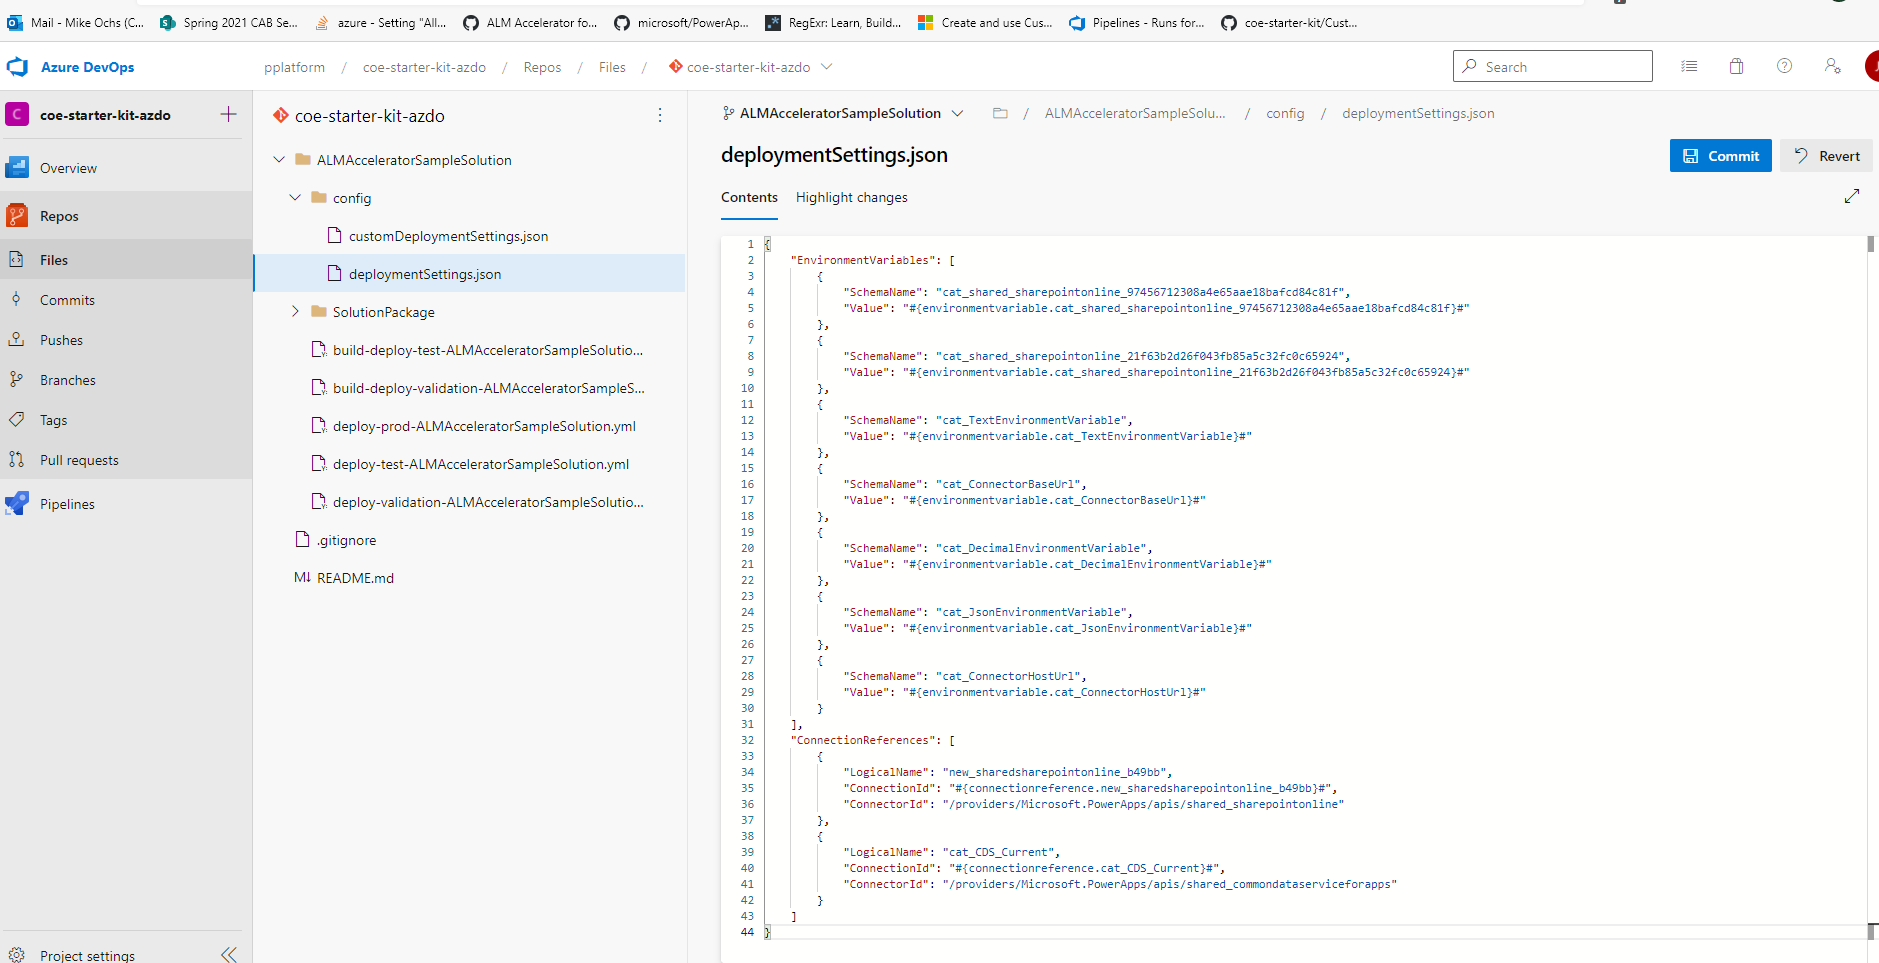Click the Revert button
This screenshot has height=963, width=1879.
1826,155
